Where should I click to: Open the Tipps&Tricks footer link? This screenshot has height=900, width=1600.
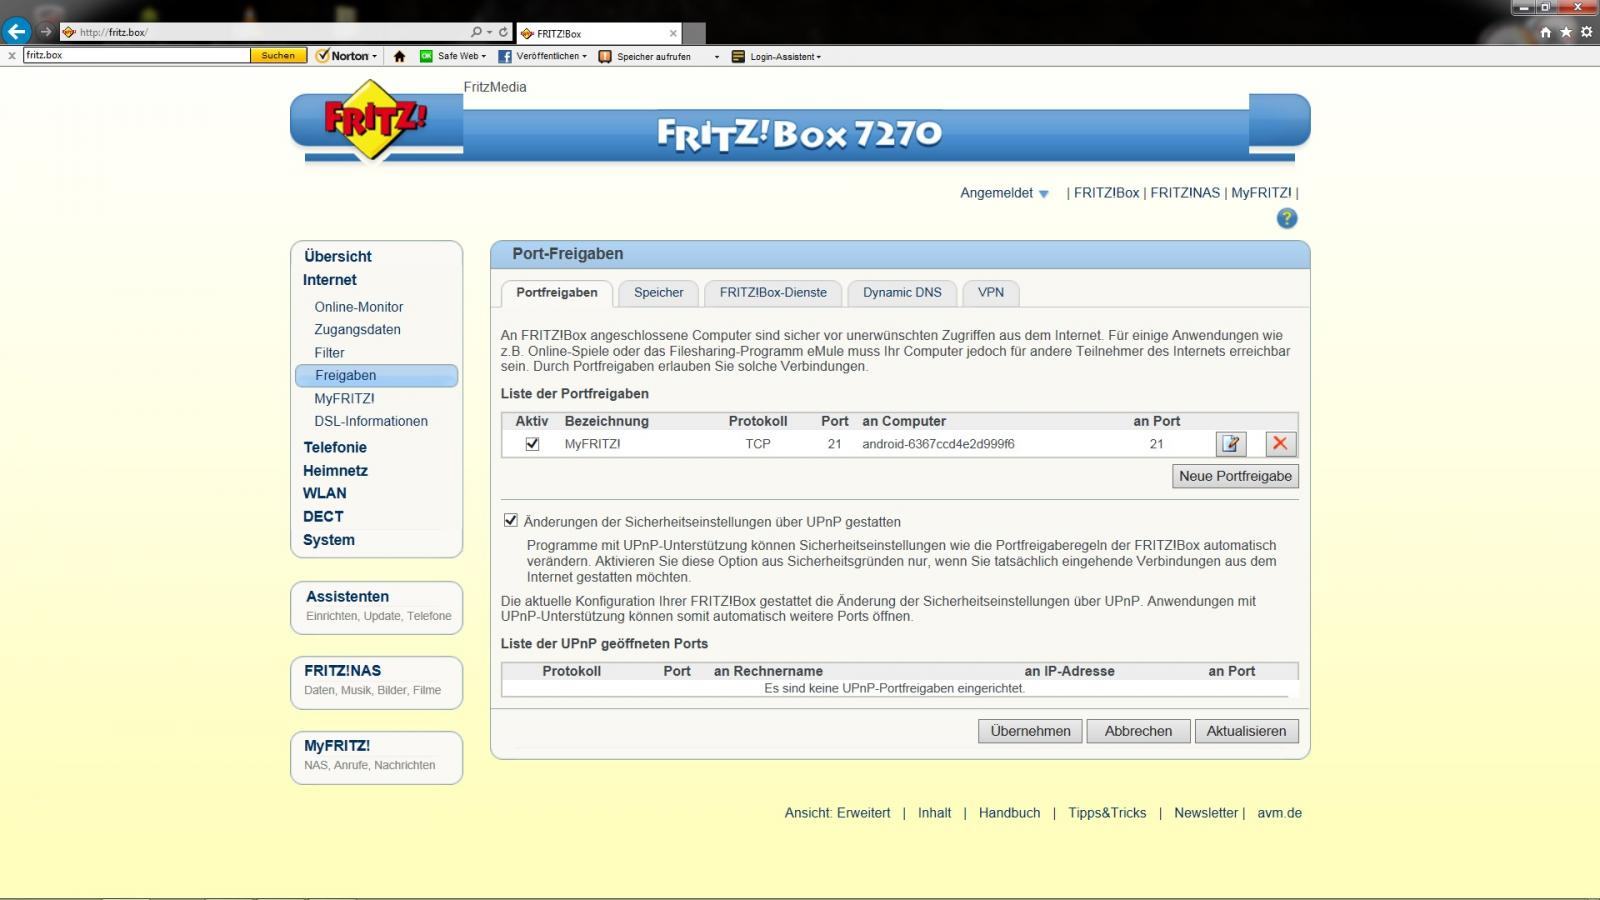coord(1107,813)
